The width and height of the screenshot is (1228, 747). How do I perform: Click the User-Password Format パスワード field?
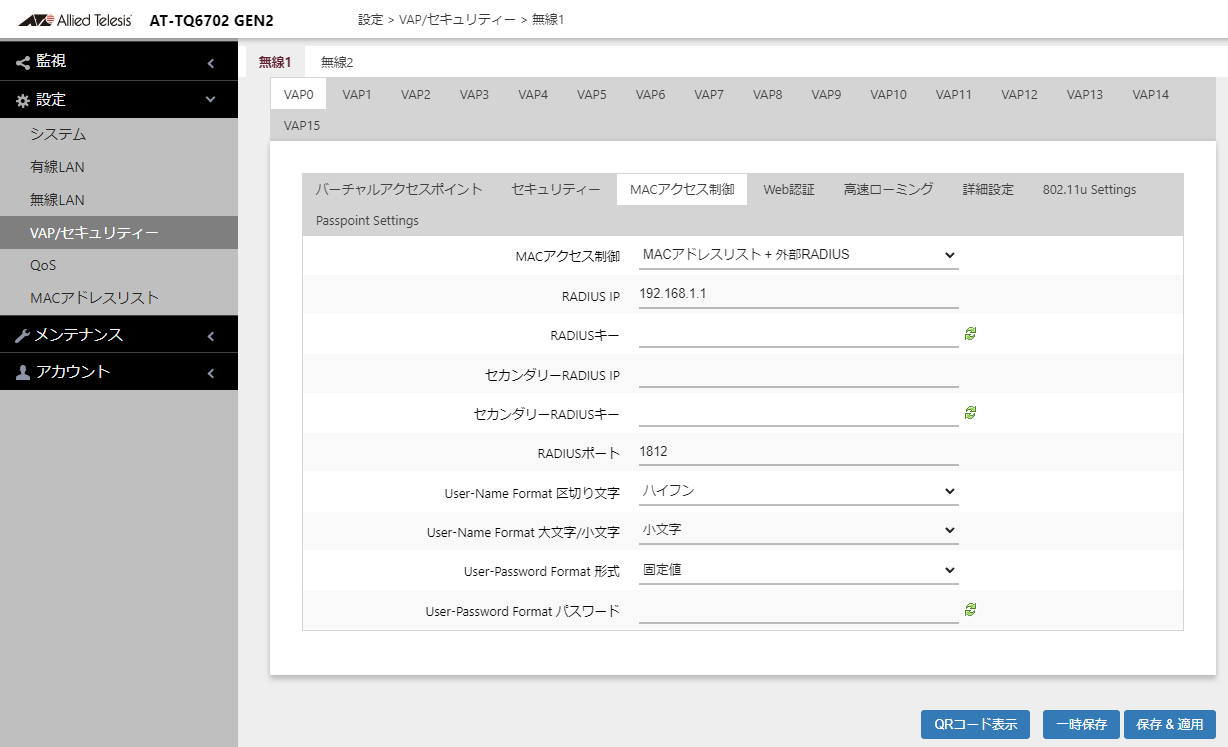coord(798,609)
